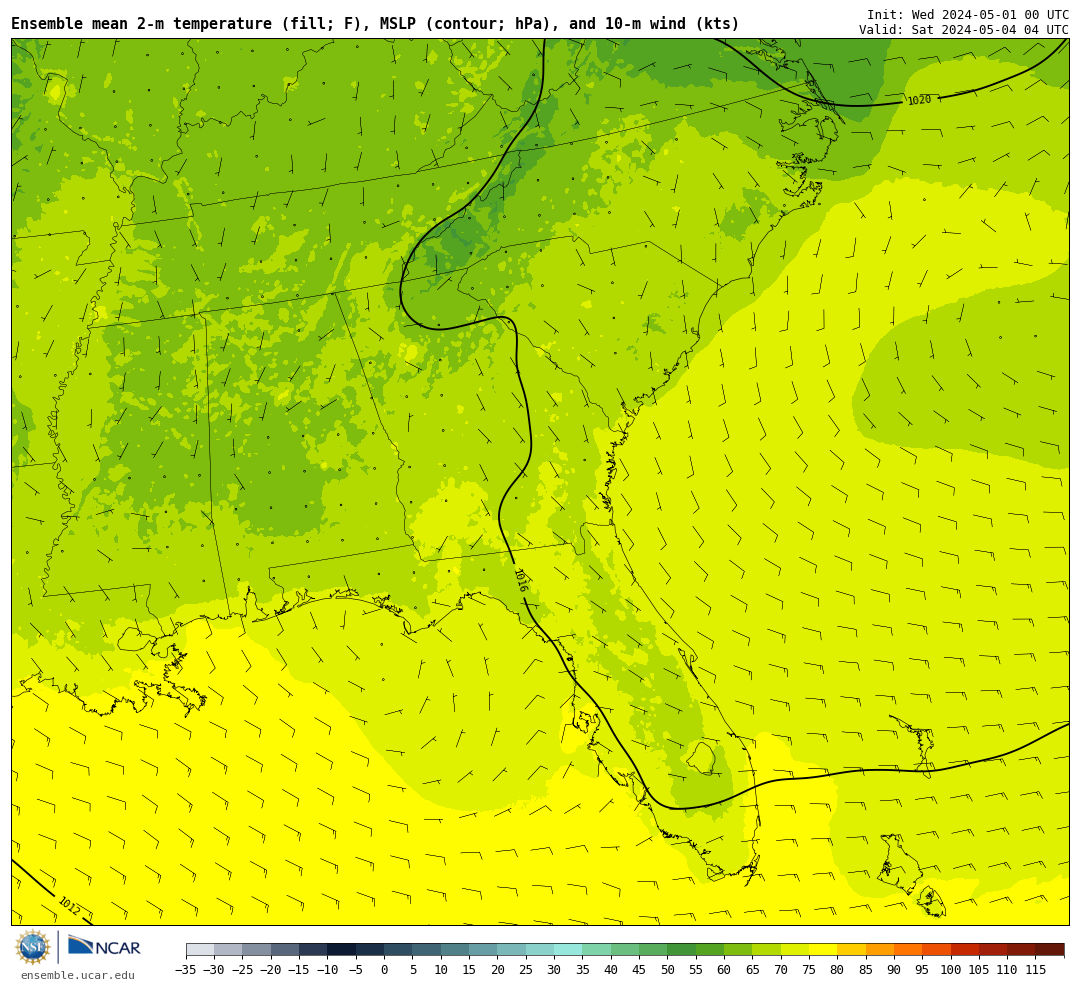Open the ensemble.ucar.edu link text

click(x=78, y=975)
